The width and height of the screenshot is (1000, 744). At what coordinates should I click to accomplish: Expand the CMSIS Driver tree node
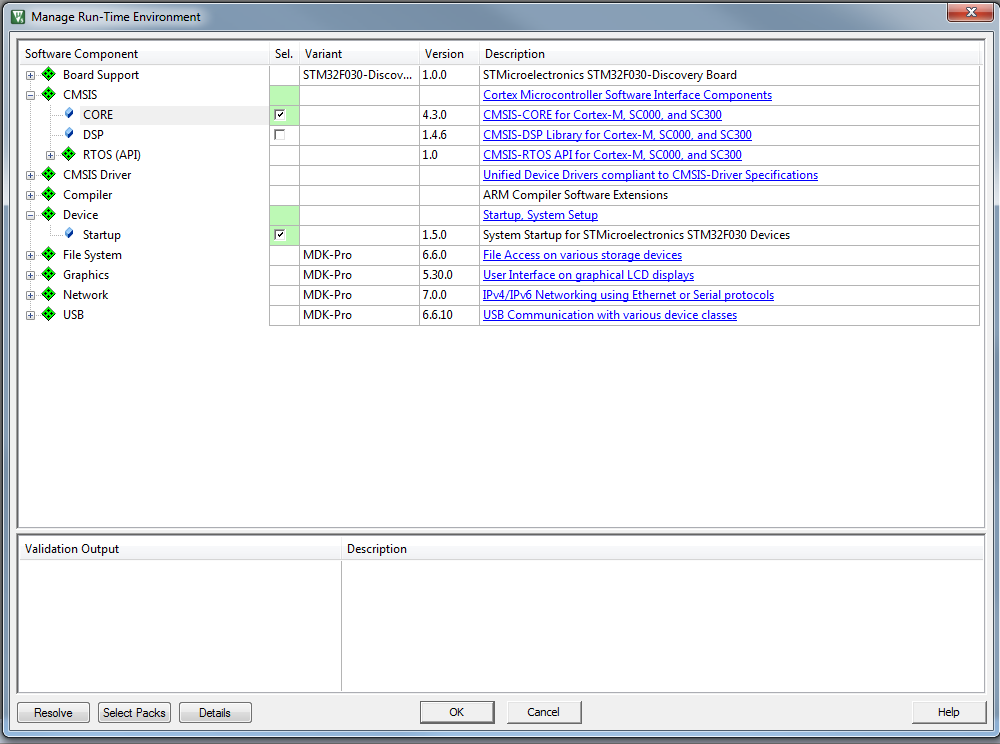pyautogui.click(x=30, y=175)
